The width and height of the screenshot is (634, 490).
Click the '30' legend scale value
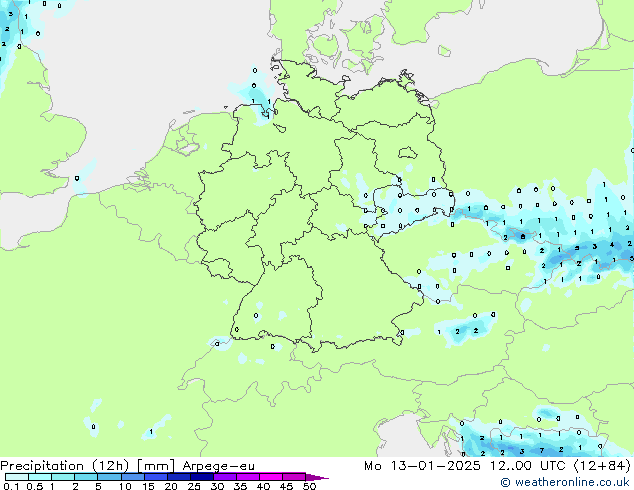(217, 486)
